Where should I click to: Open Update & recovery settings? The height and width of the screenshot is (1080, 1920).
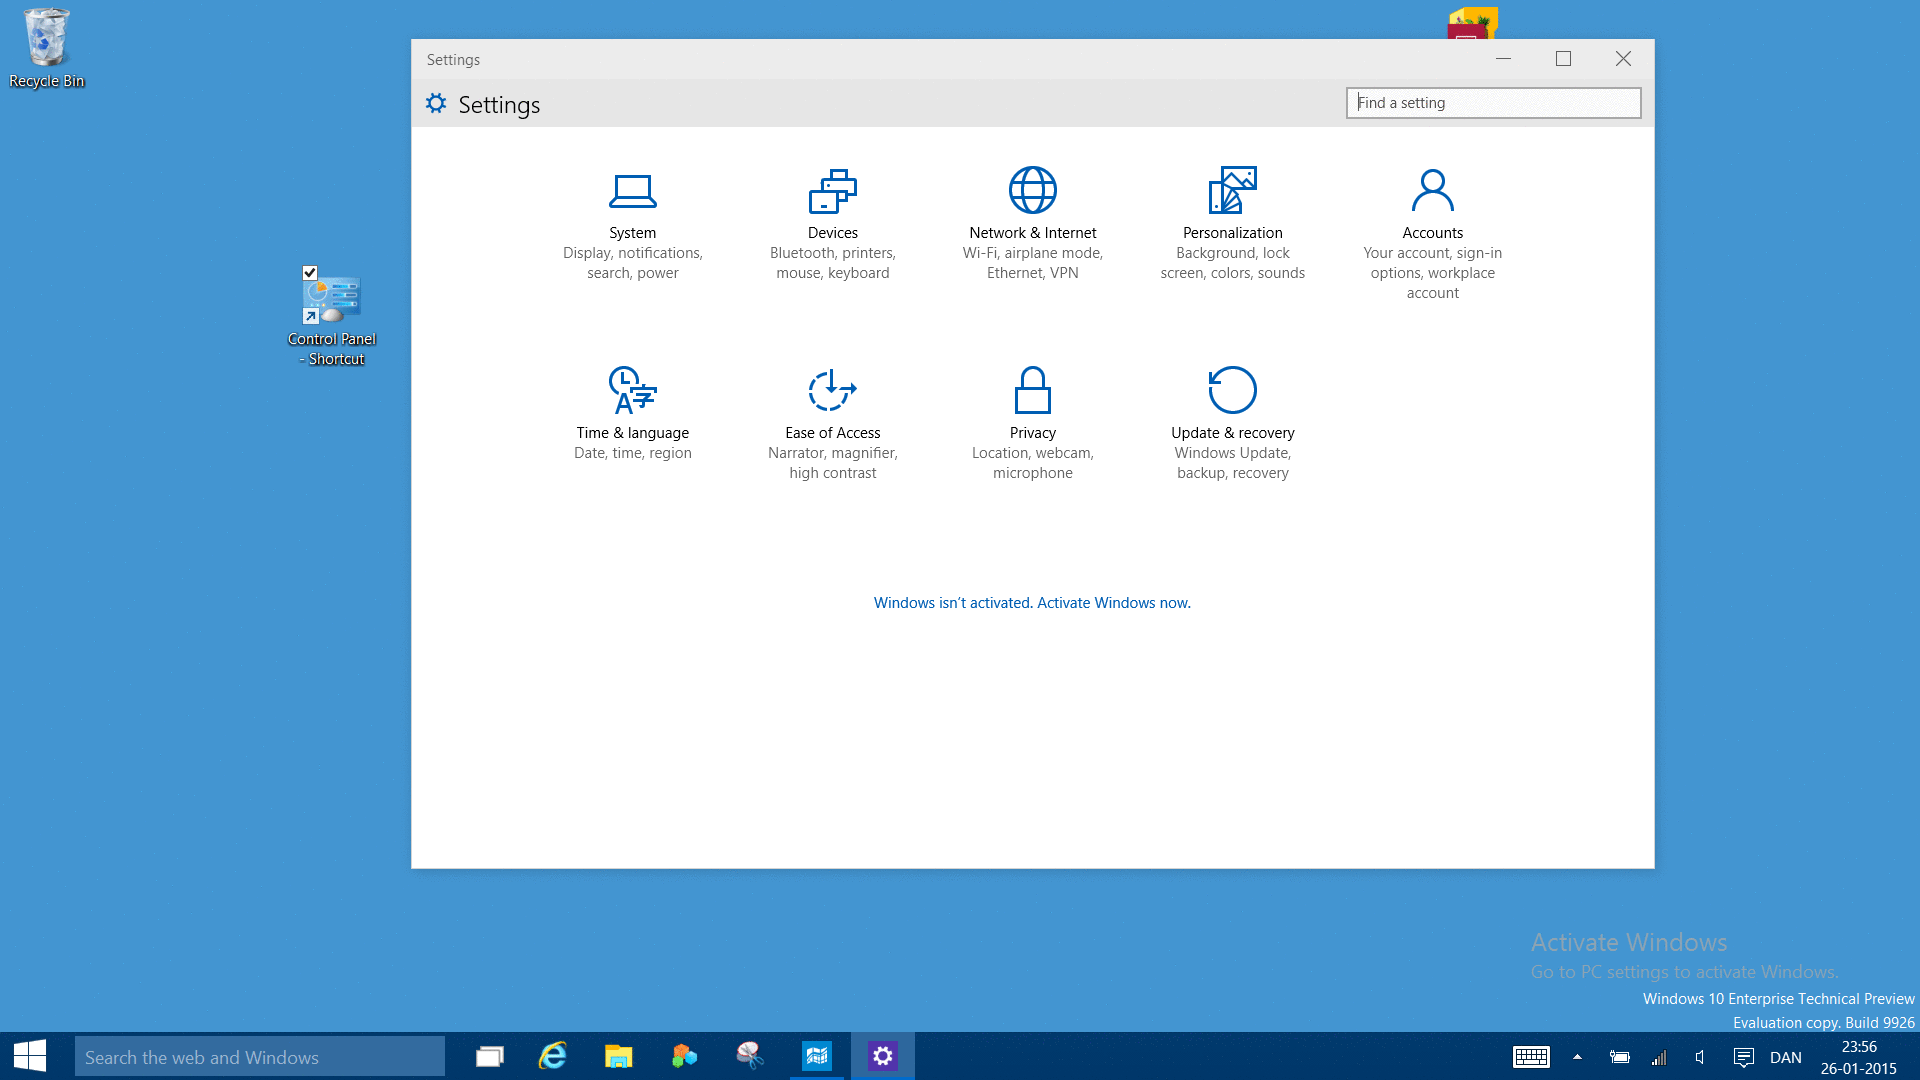[1232, 391]
